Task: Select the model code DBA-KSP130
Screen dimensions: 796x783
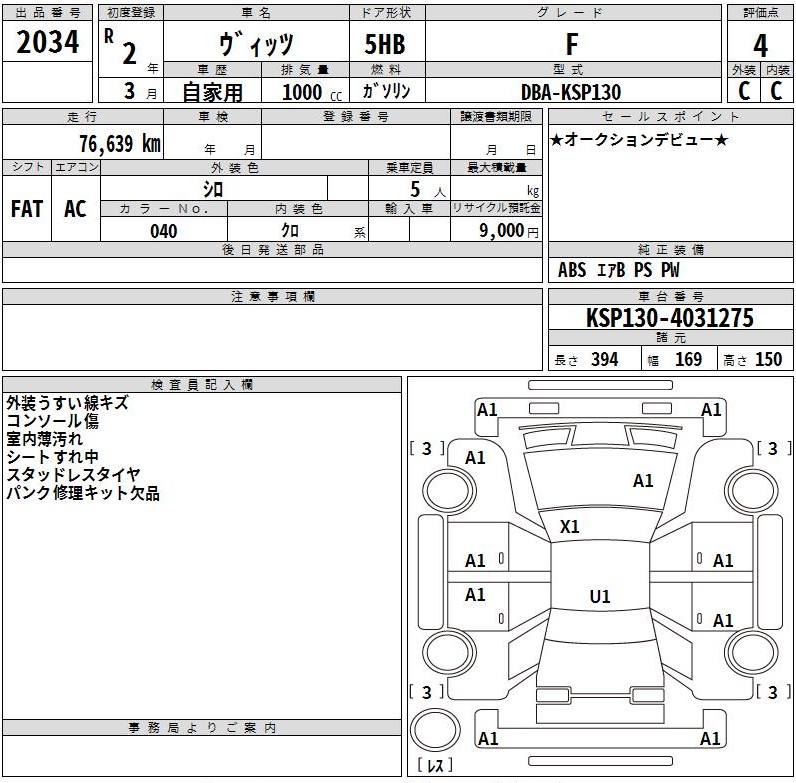Action: (571, 92)
